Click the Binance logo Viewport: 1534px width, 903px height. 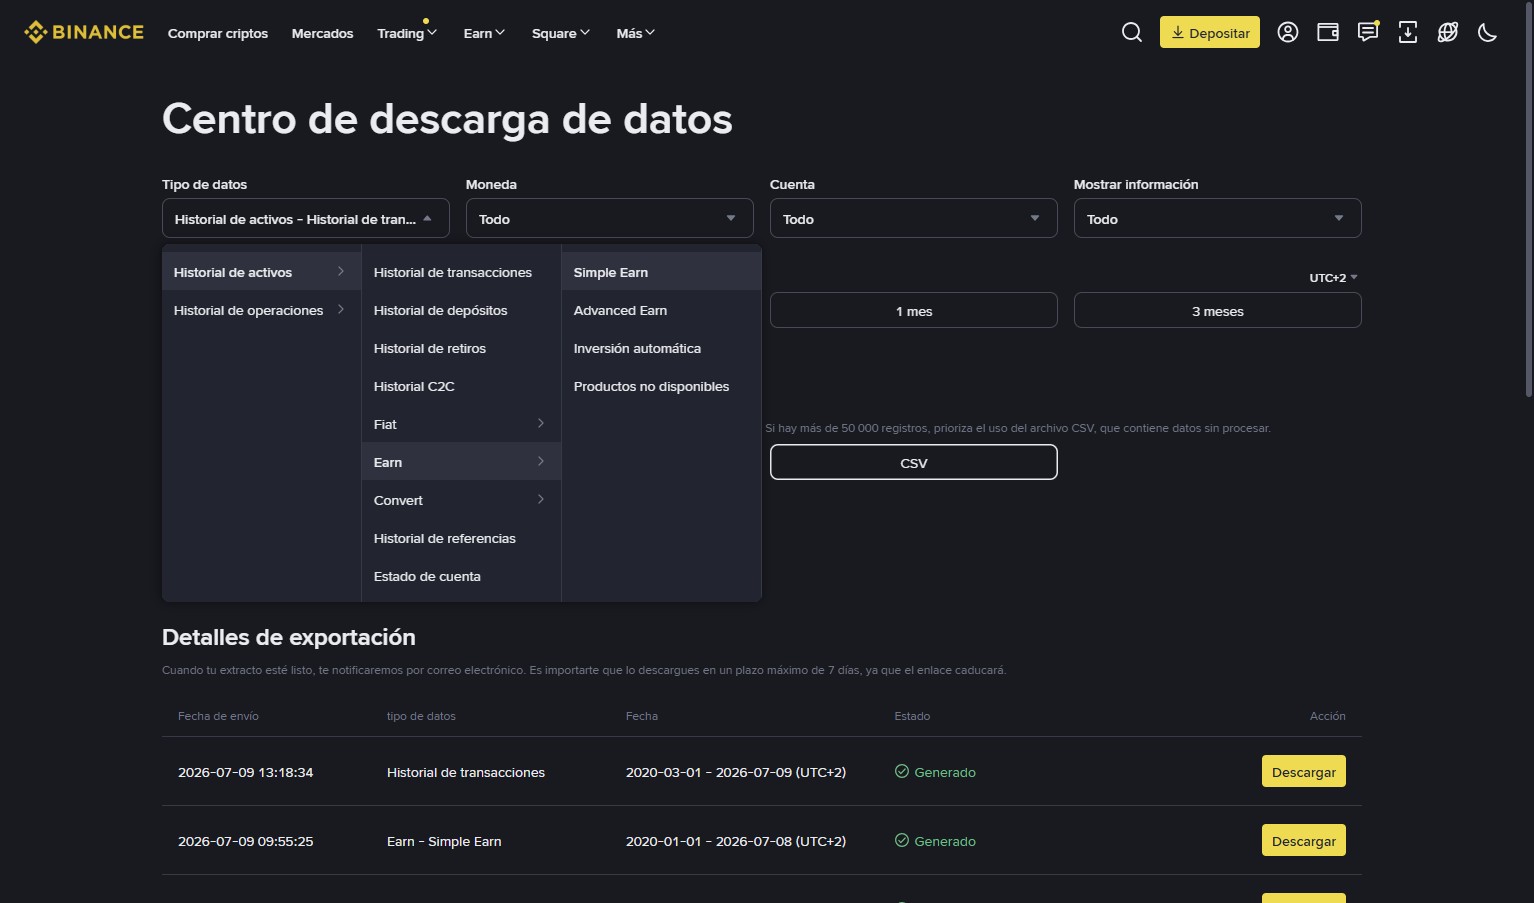(x=84, y=32)
